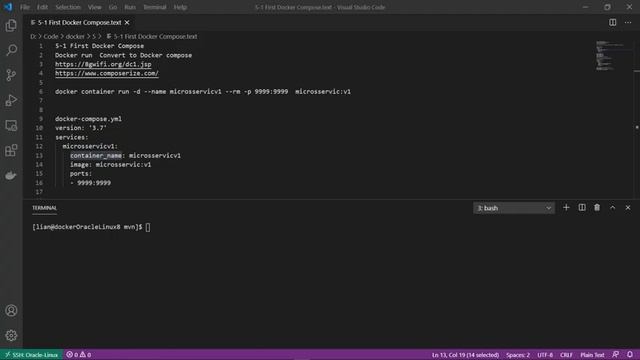Open the Docker view icon
Screen dimensions: 640x360
11,176
